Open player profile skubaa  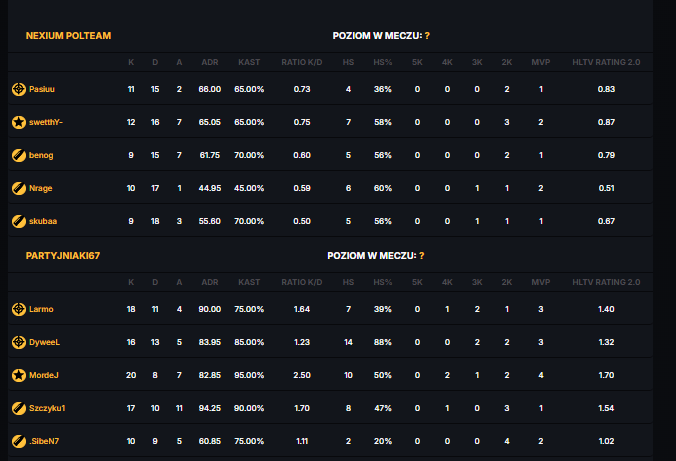(43, 221)
